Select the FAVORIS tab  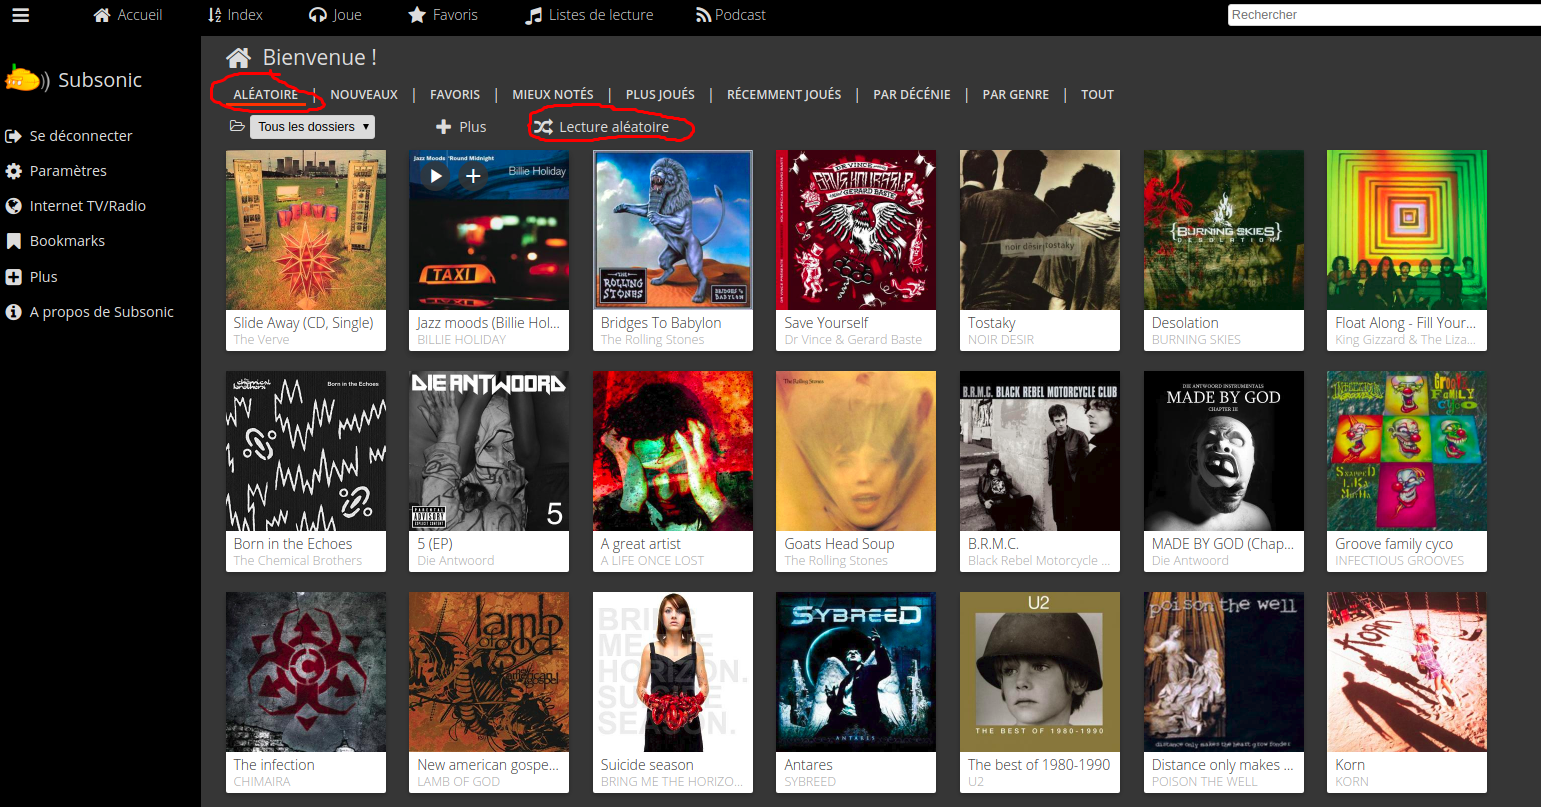coord(455,95)
